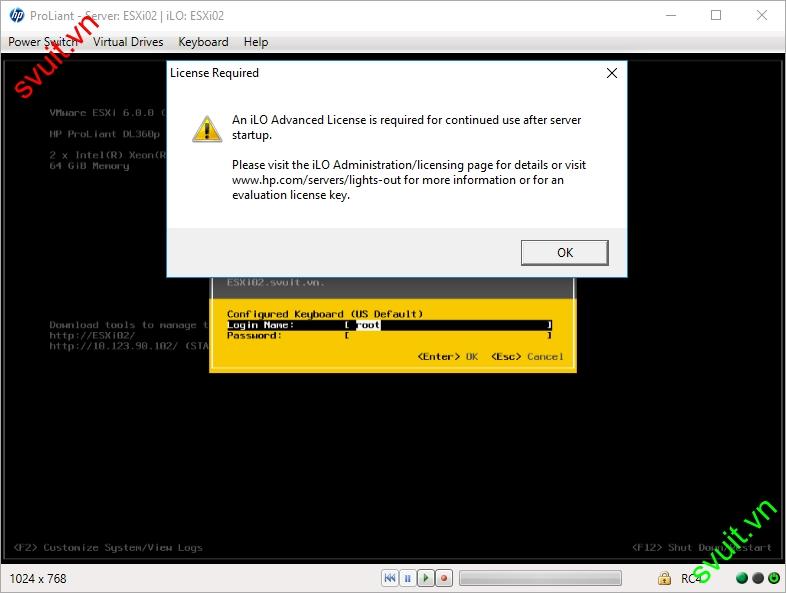The image size is (786, 593).
Task: Click the dark gray status LED
Action: pos(758,578)
